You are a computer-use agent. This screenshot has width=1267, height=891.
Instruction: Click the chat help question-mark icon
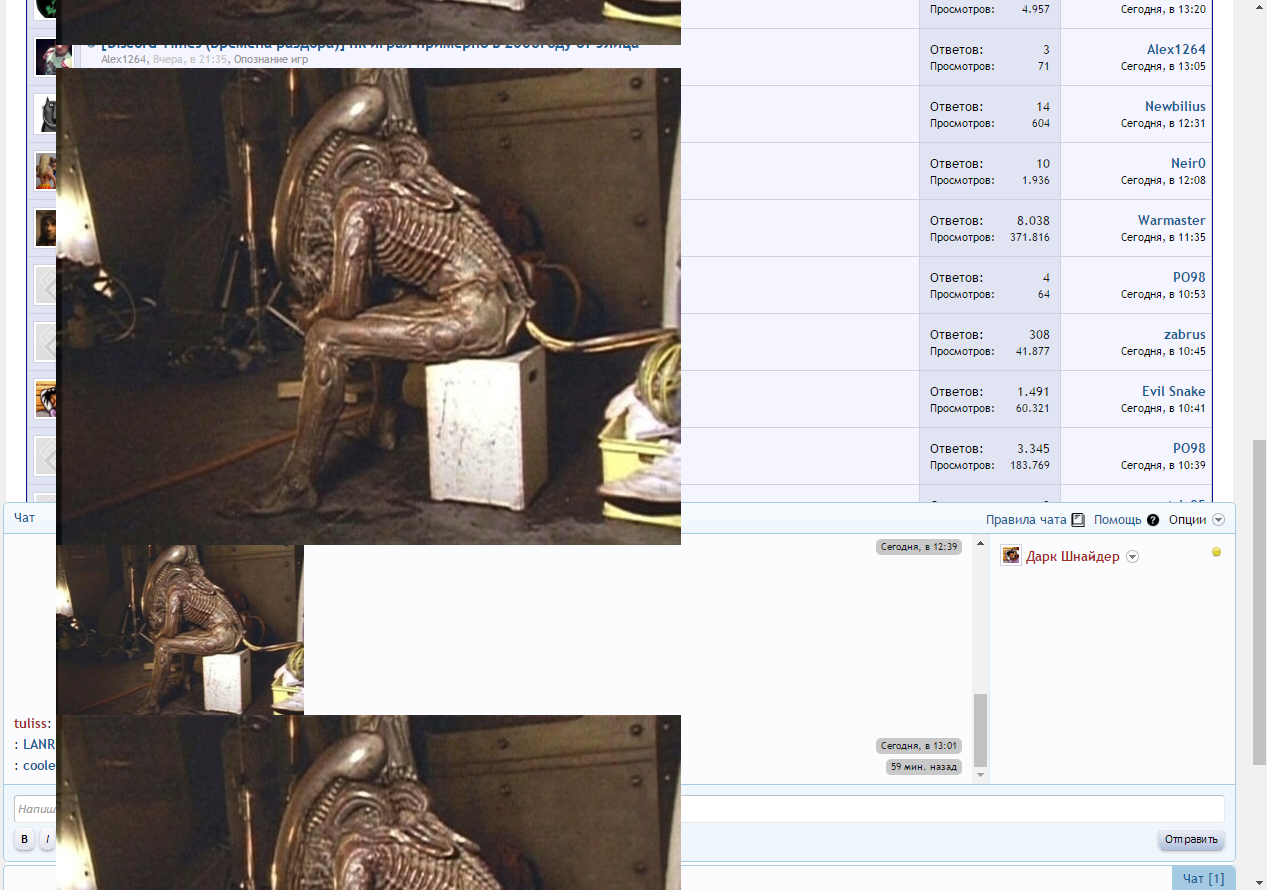pos(1153,520)
